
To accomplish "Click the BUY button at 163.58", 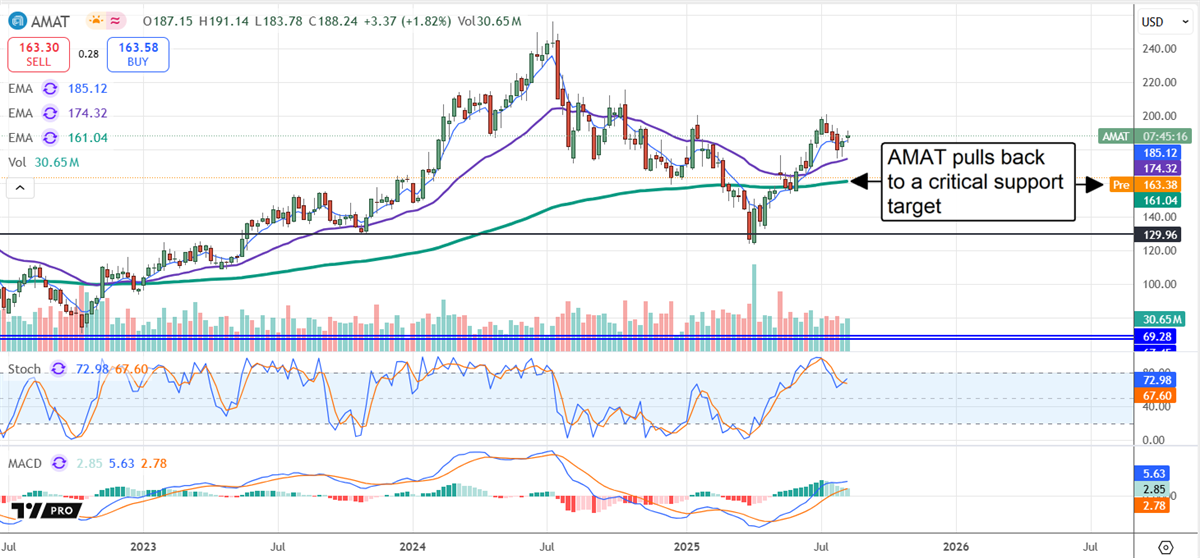I will coord(138,53).
